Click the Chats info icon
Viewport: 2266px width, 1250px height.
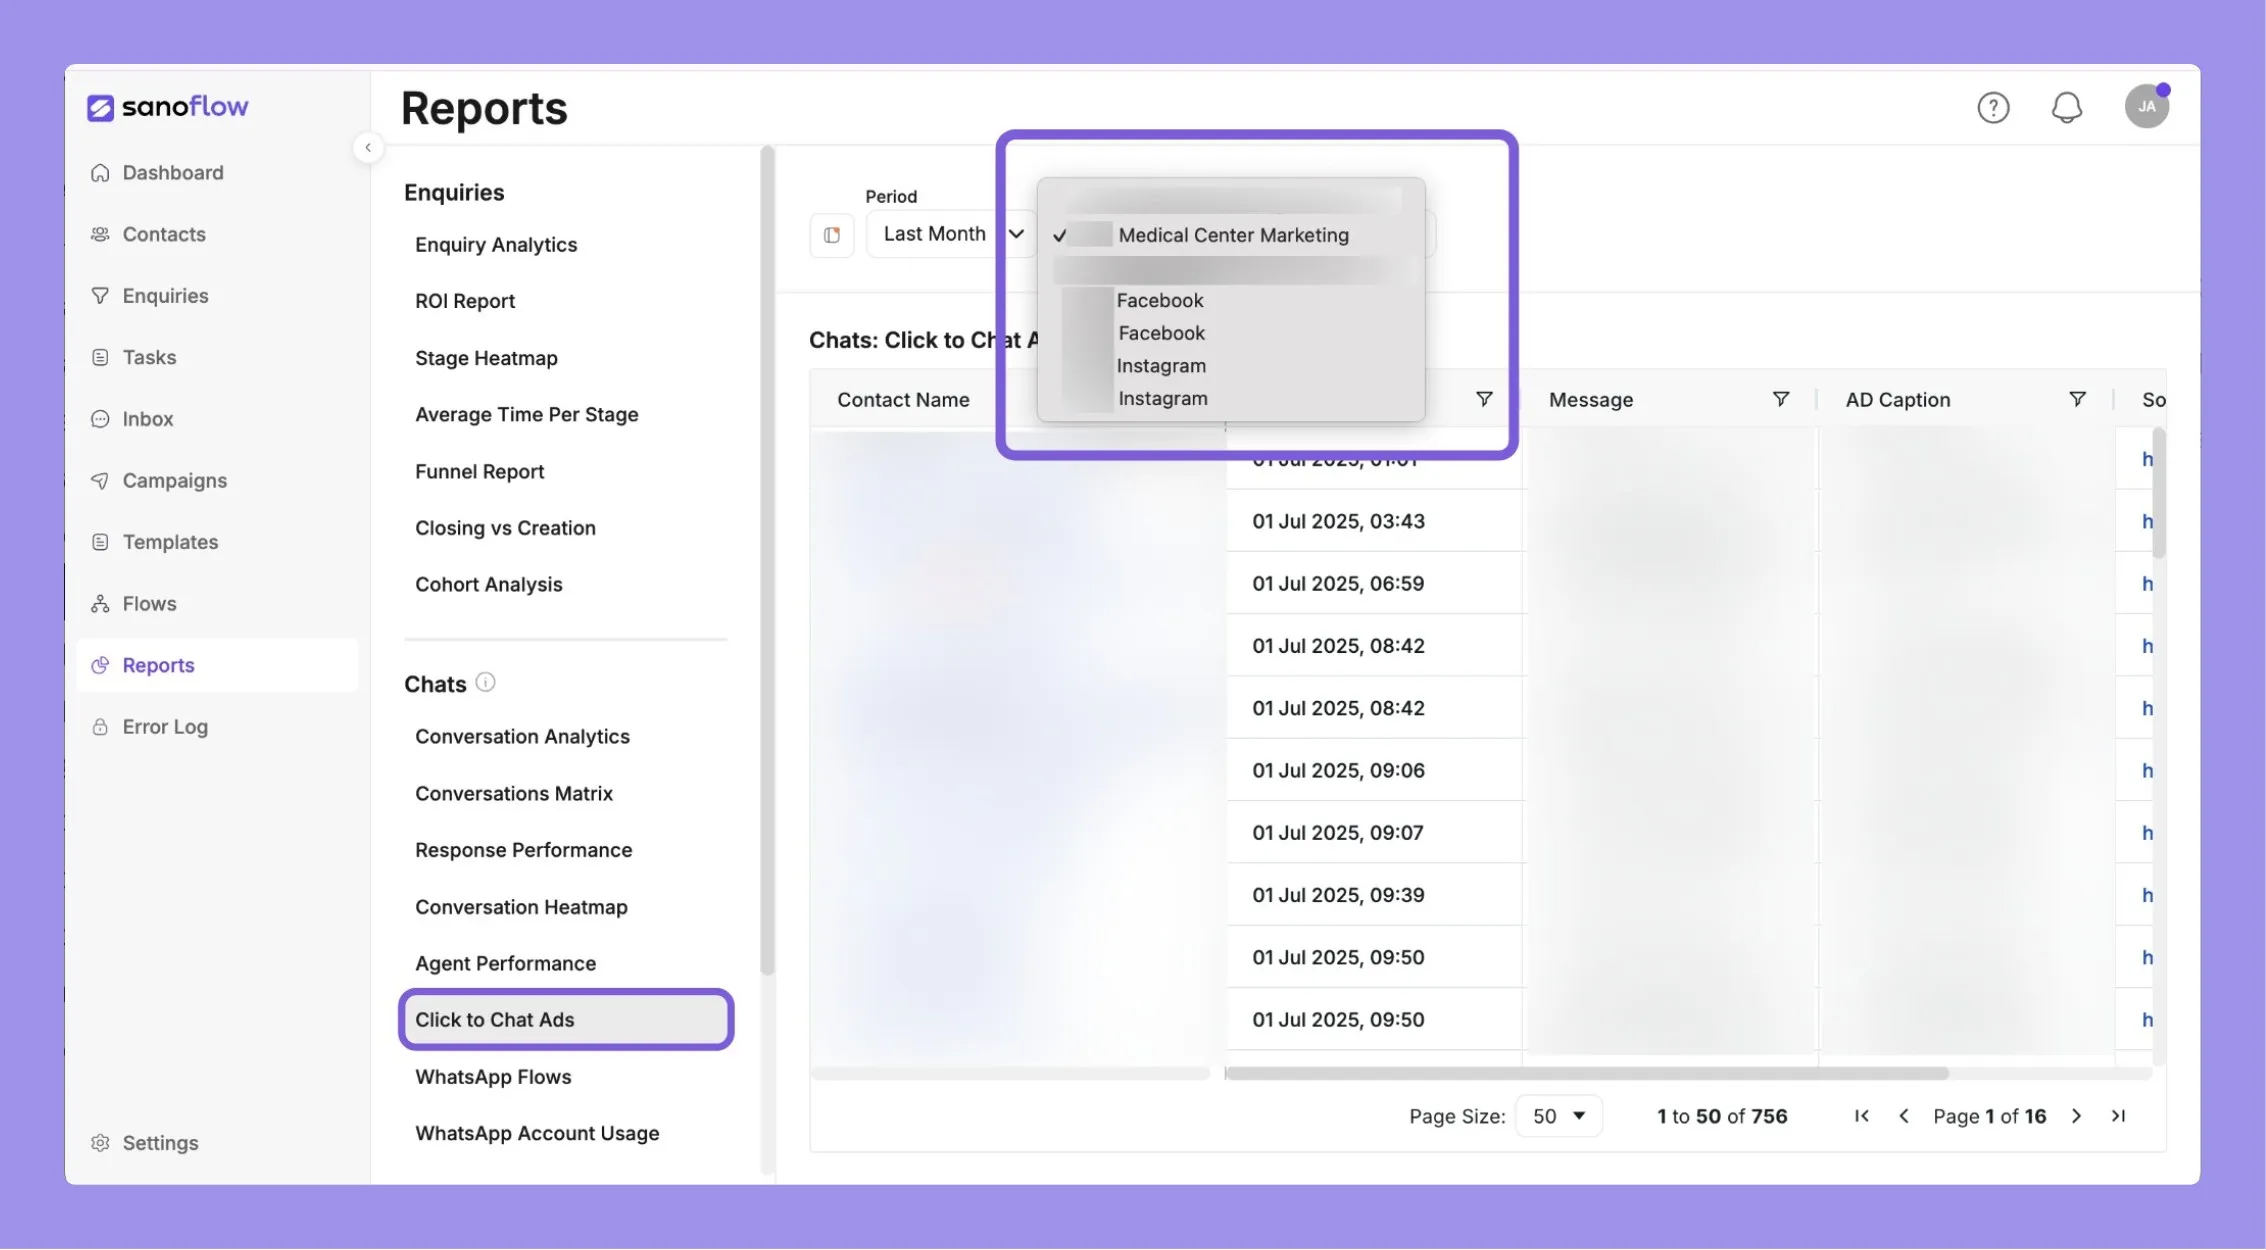(485, 682)
